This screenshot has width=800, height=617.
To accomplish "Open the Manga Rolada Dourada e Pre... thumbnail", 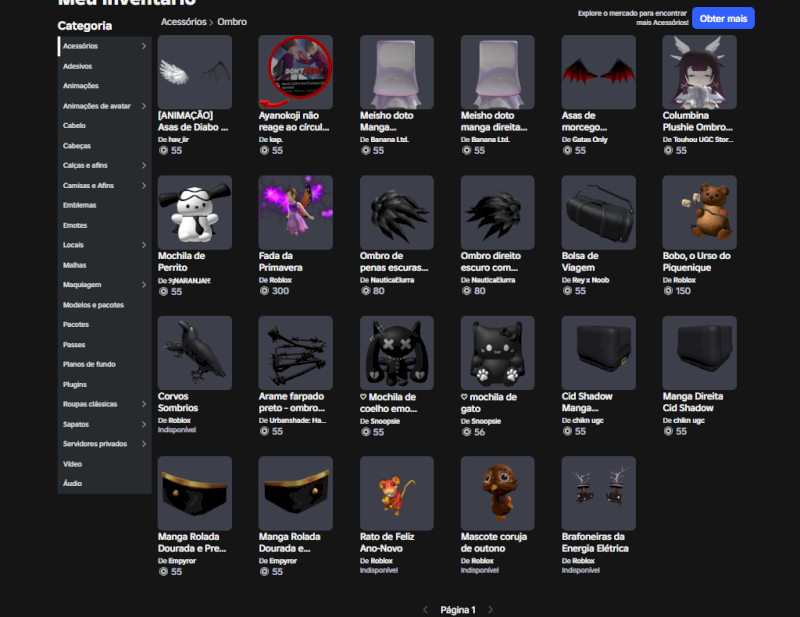I will [x=194, y=493].
